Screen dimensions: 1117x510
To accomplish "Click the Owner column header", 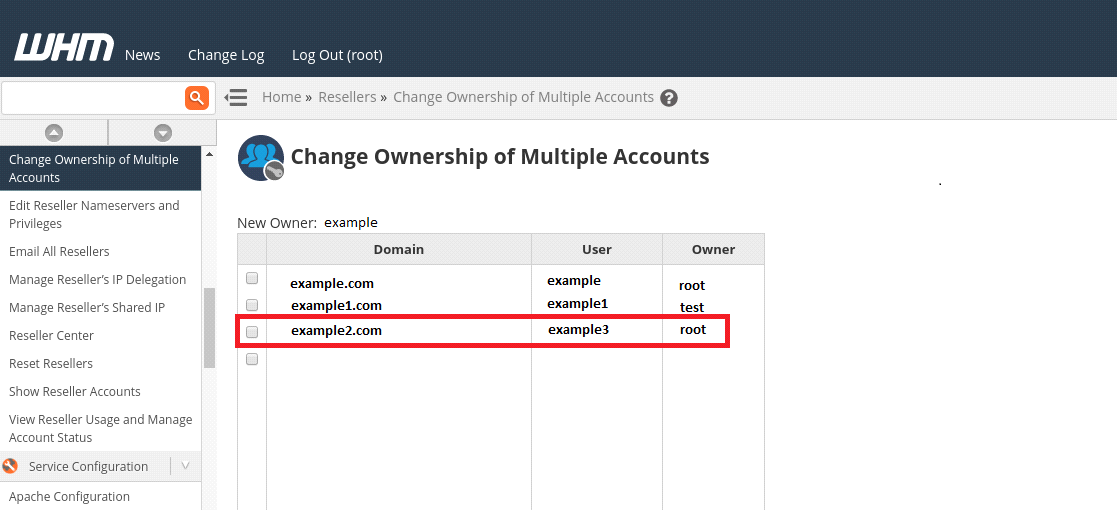I will click(713, 249).
